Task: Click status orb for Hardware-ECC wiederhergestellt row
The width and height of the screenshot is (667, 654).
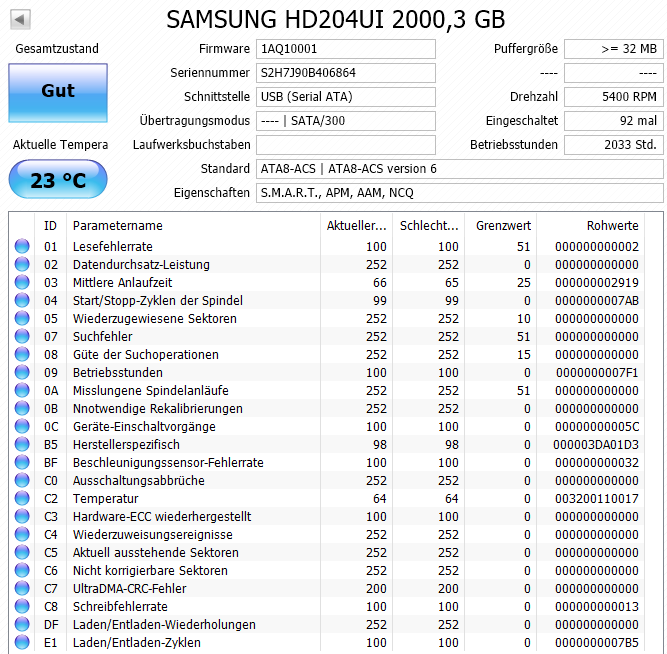Action: point(22,516)
